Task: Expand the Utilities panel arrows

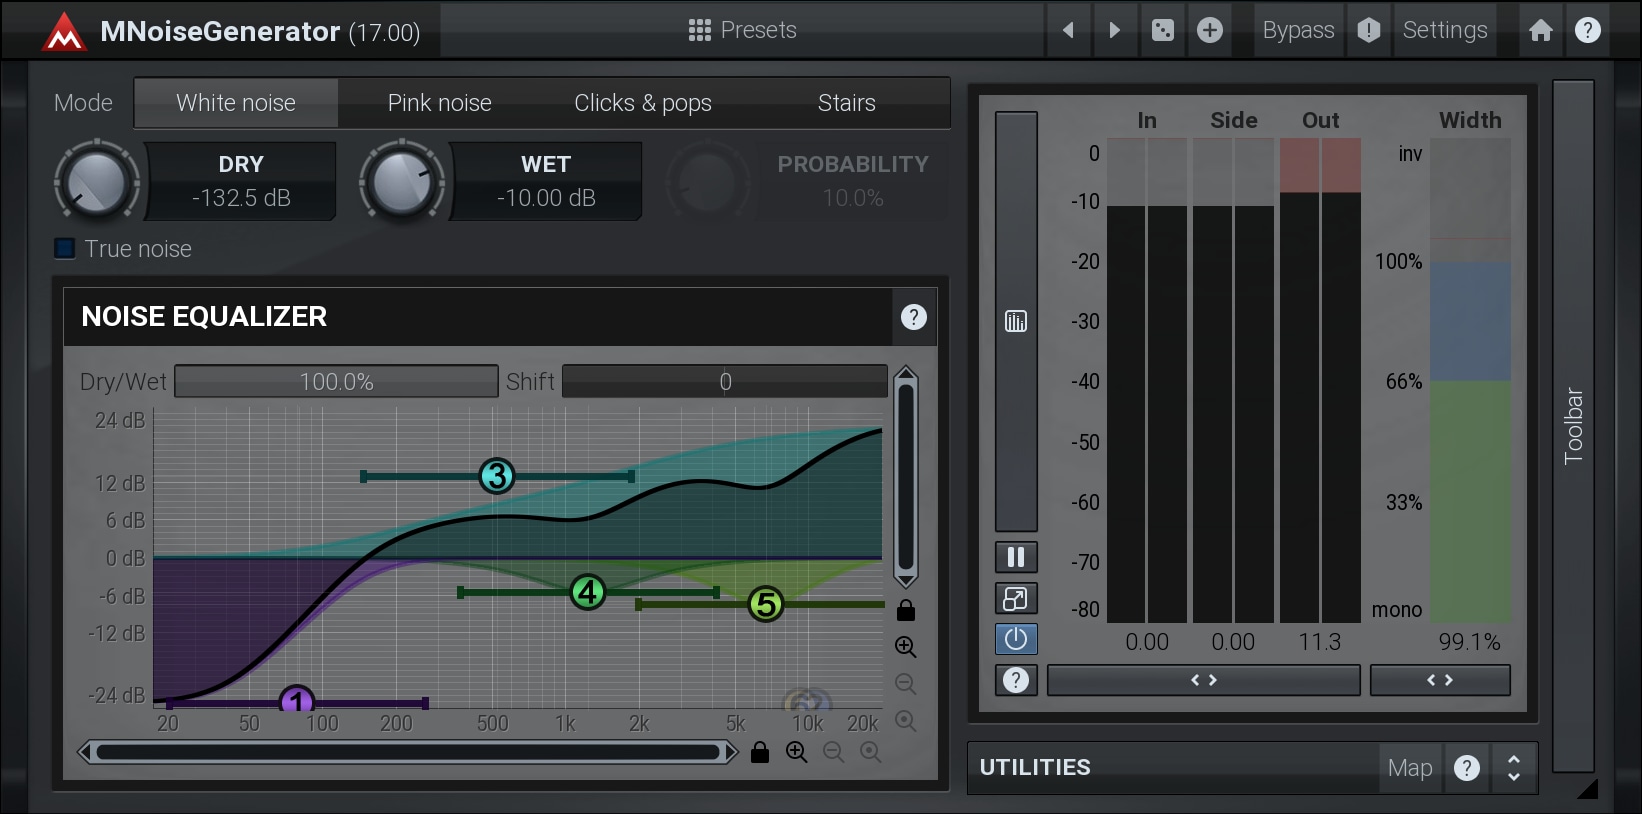Action: tap(1513, 768)
